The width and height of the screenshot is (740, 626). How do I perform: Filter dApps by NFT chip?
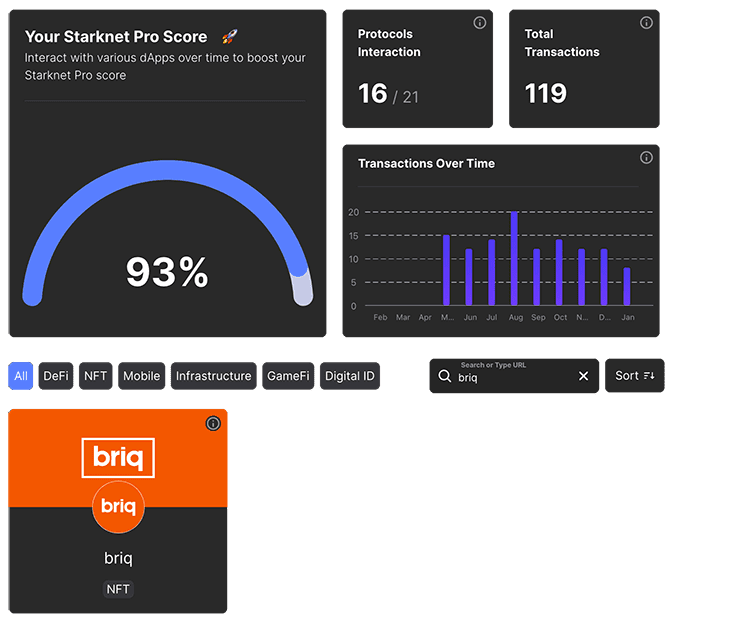pyautogui.click(x=95, y=376)
